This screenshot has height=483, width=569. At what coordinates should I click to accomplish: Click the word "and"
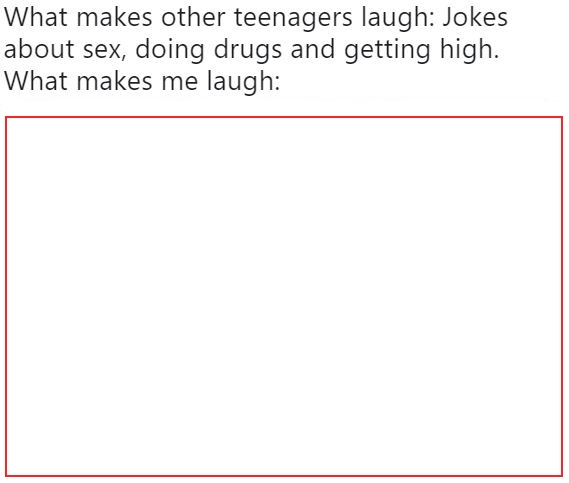click(x=312, y=49)
